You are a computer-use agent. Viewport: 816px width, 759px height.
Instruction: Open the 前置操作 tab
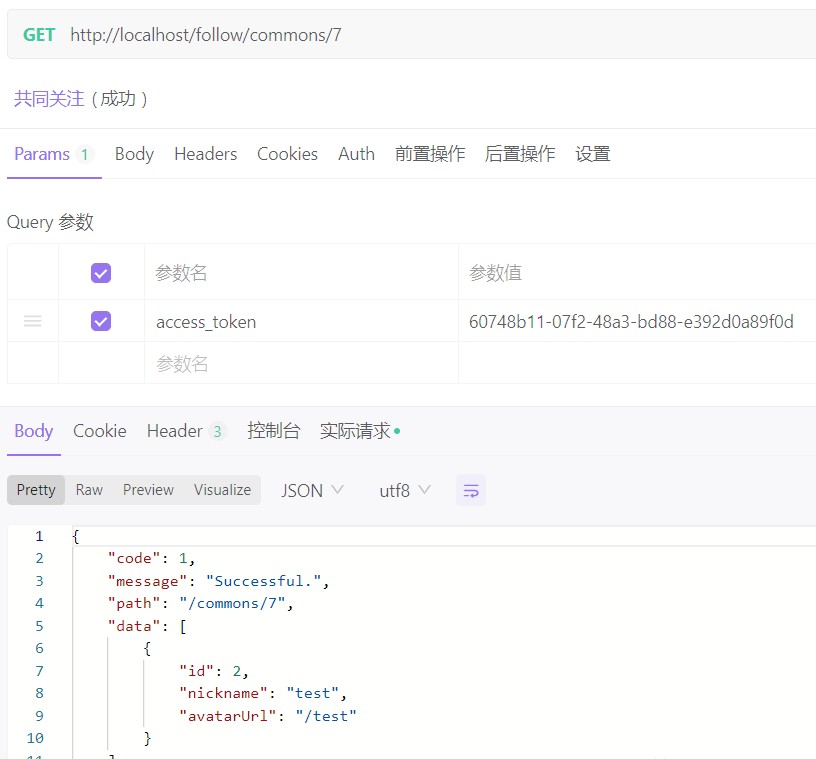tap(430, 154)
